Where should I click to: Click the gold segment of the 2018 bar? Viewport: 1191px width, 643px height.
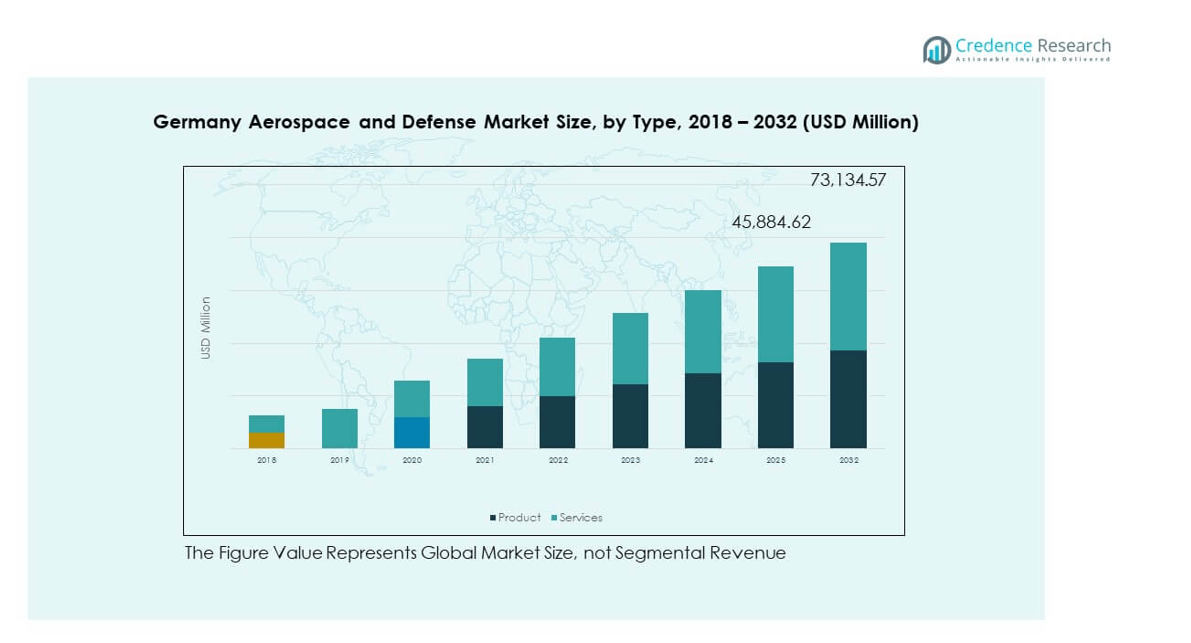[267, 440]
